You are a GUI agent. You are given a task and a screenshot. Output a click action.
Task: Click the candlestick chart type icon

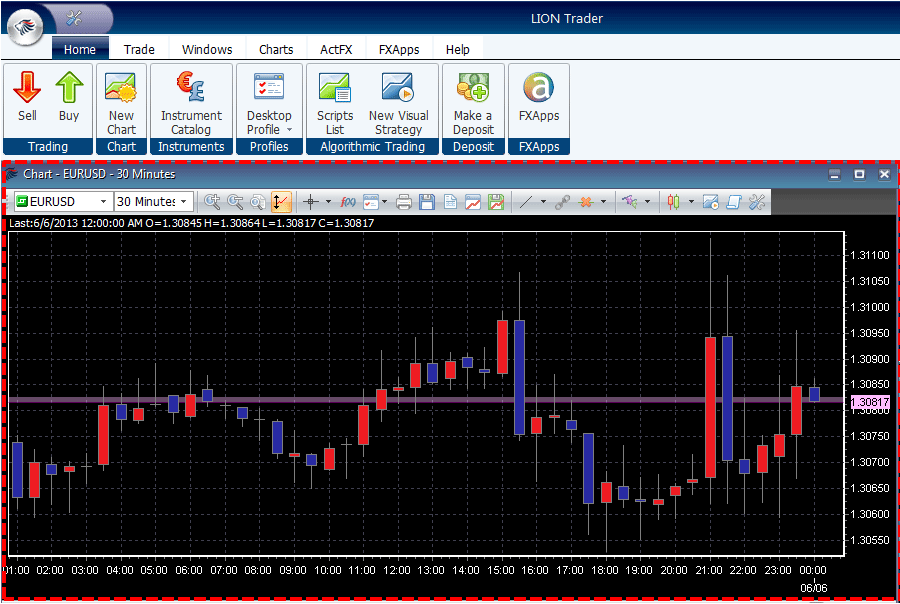[x=673, y=202]
